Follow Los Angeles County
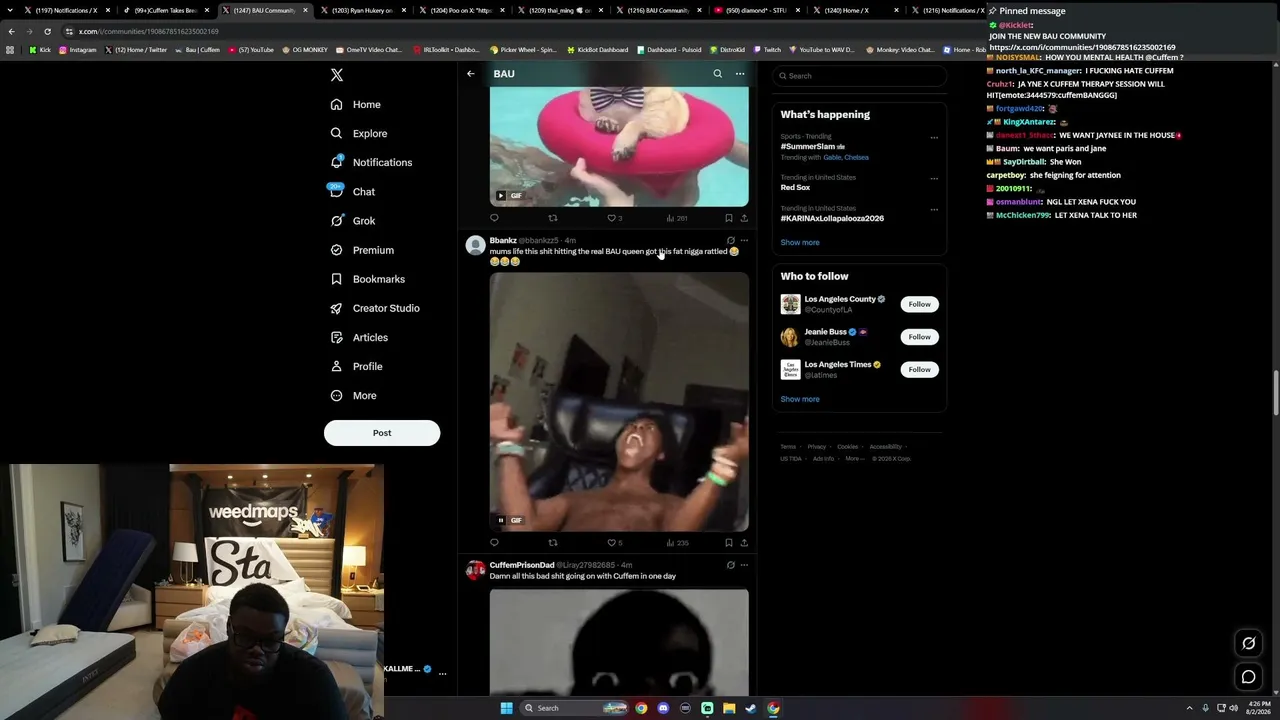The height and width of the screenshot is (720, 1280). coord(919,304)
